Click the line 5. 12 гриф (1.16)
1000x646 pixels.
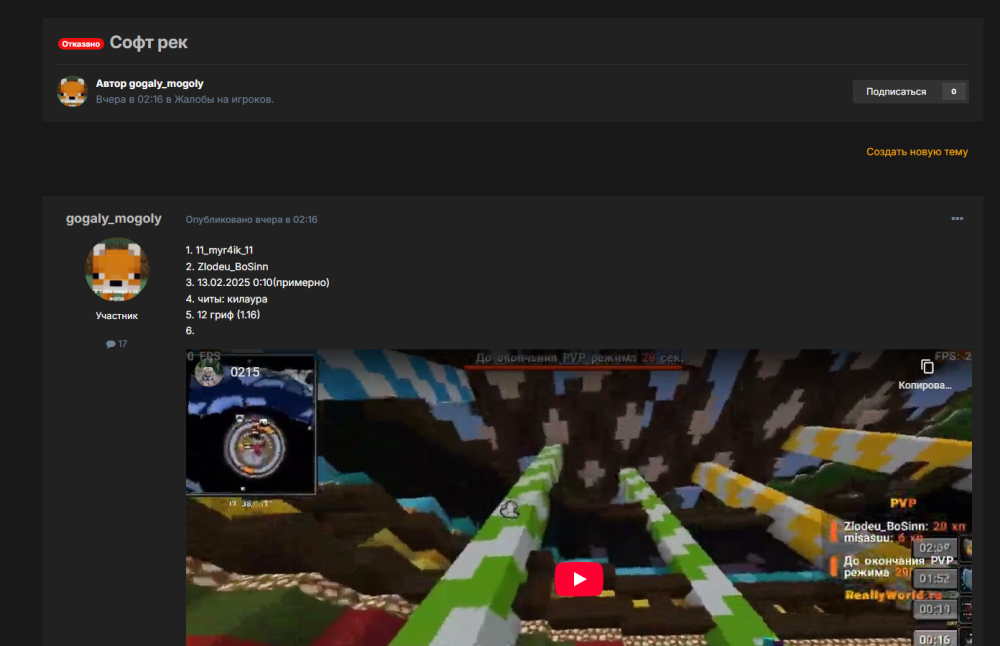(223, 315)
